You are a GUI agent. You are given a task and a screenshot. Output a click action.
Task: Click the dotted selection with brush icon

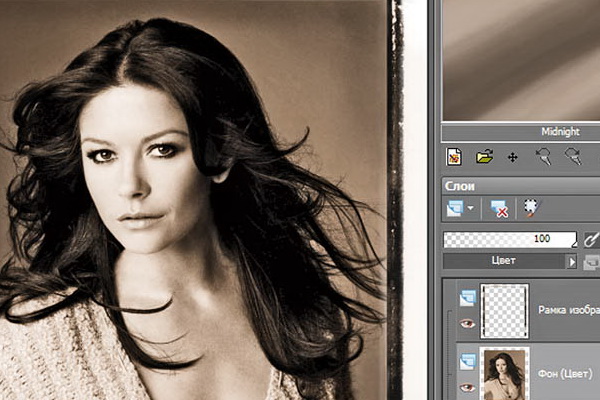pyautogui.click(x=532, y=208)
